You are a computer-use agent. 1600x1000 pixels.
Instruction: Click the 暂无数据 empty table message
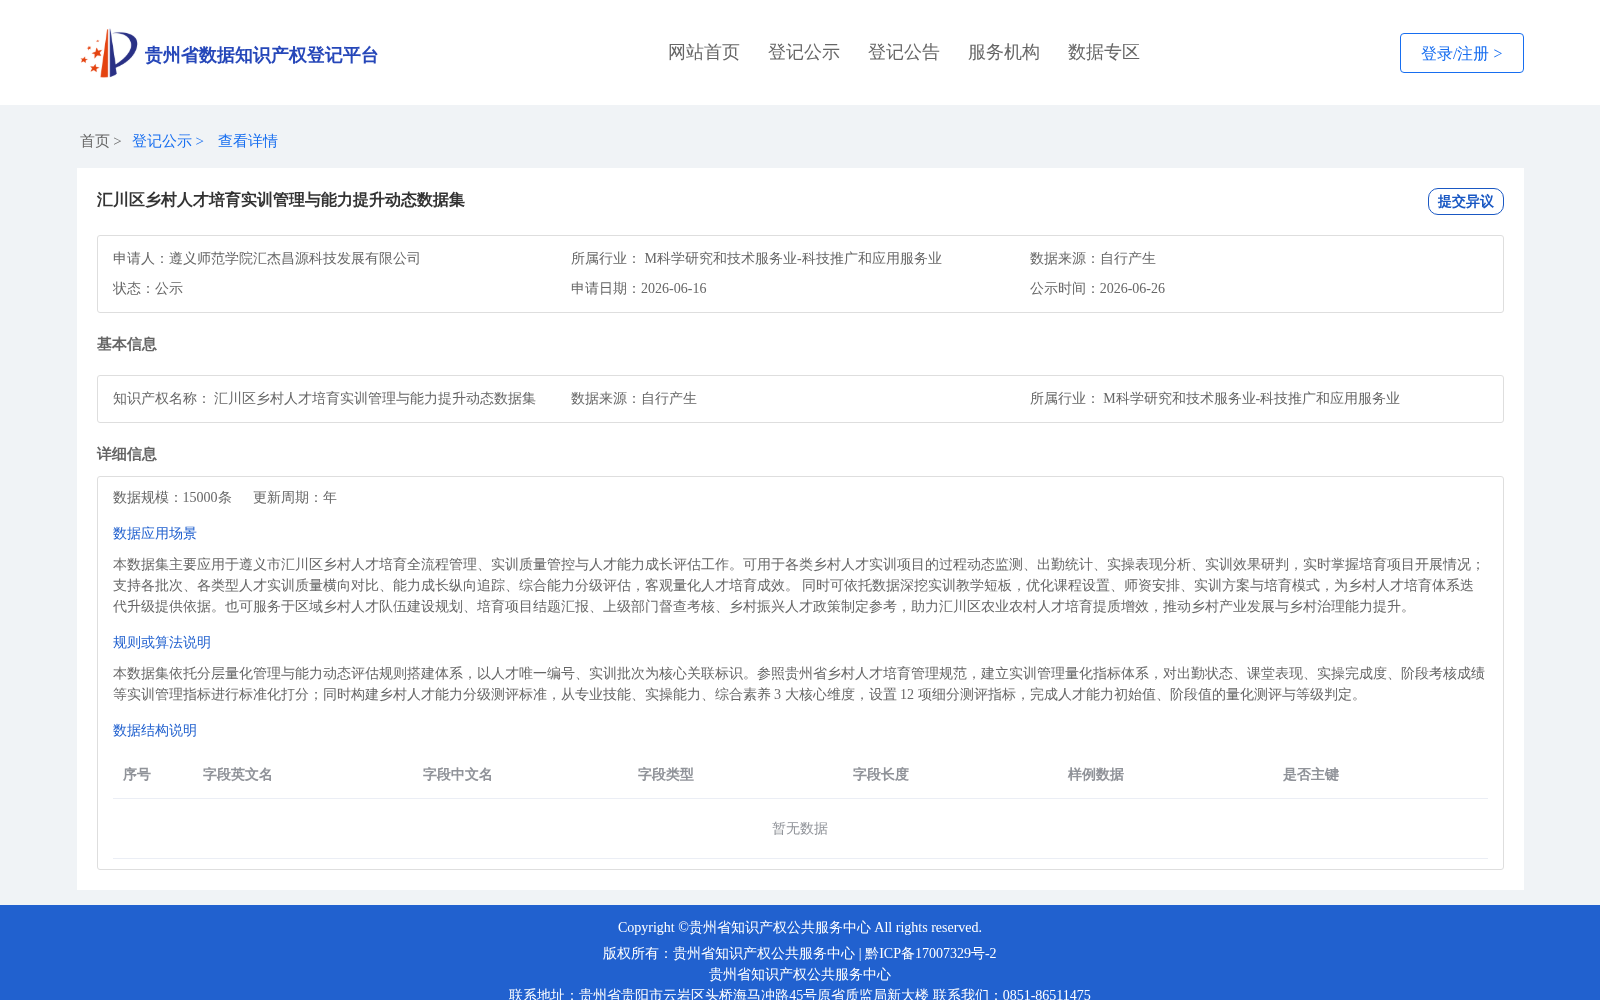tap(800, 828)
